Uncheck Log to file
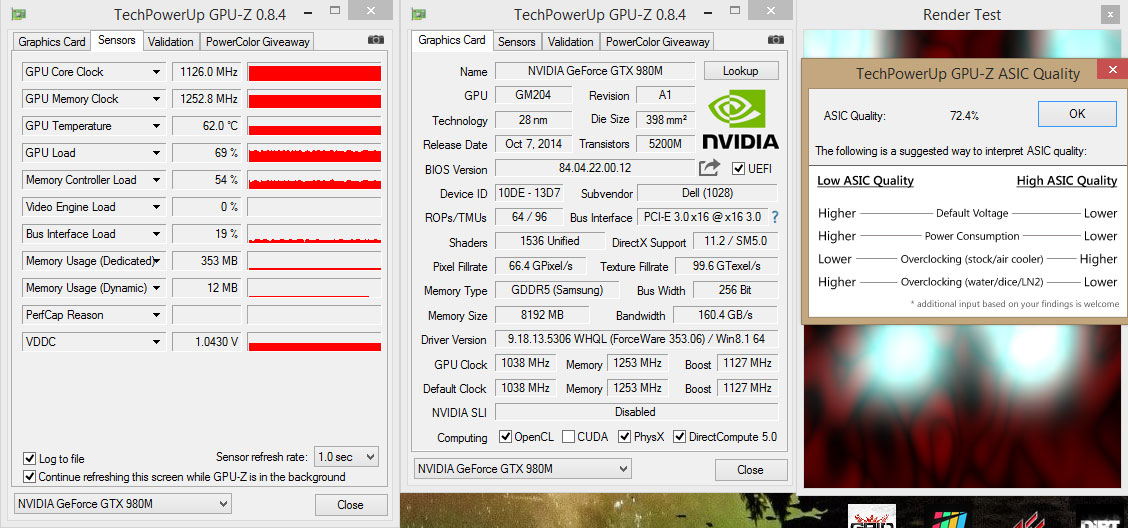The width and height of the screenshot is (1128, 528). [x=29, y=458]
